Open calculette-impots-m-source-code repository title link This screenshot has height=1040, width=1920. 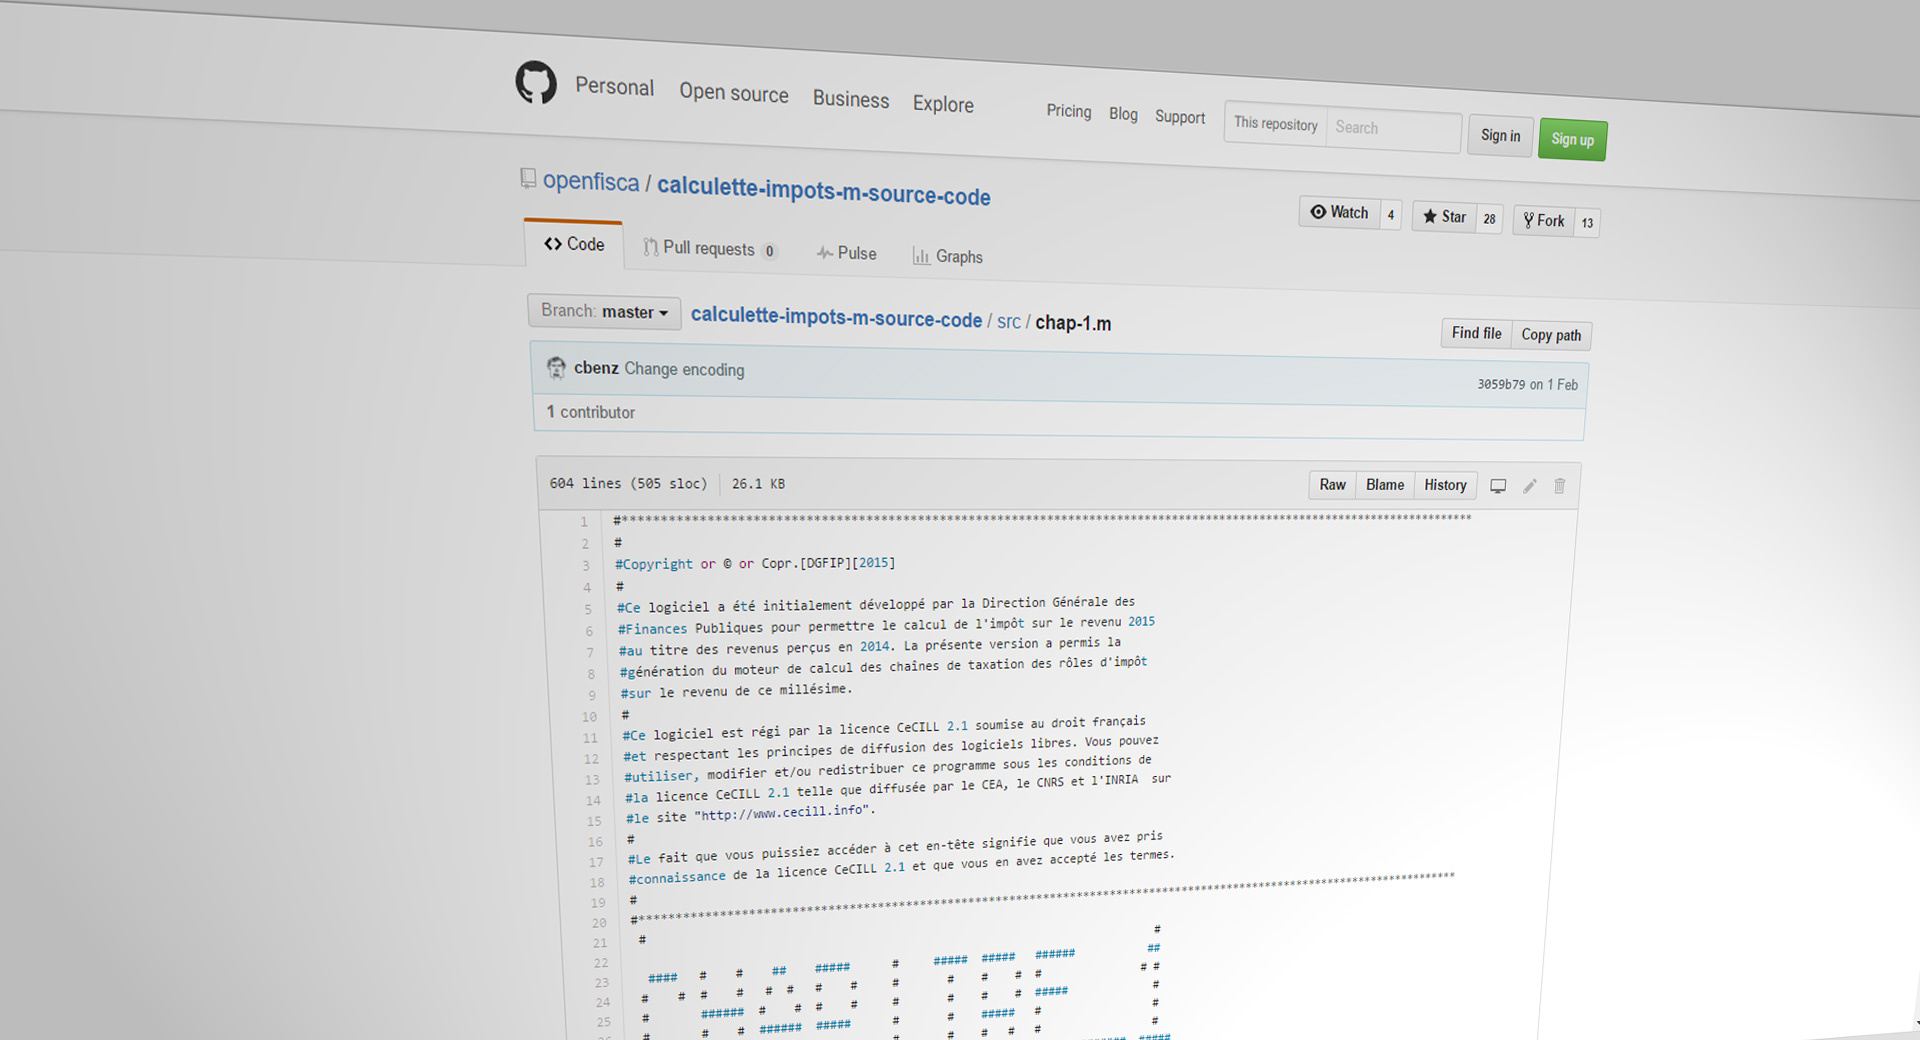tap(823, 191)
